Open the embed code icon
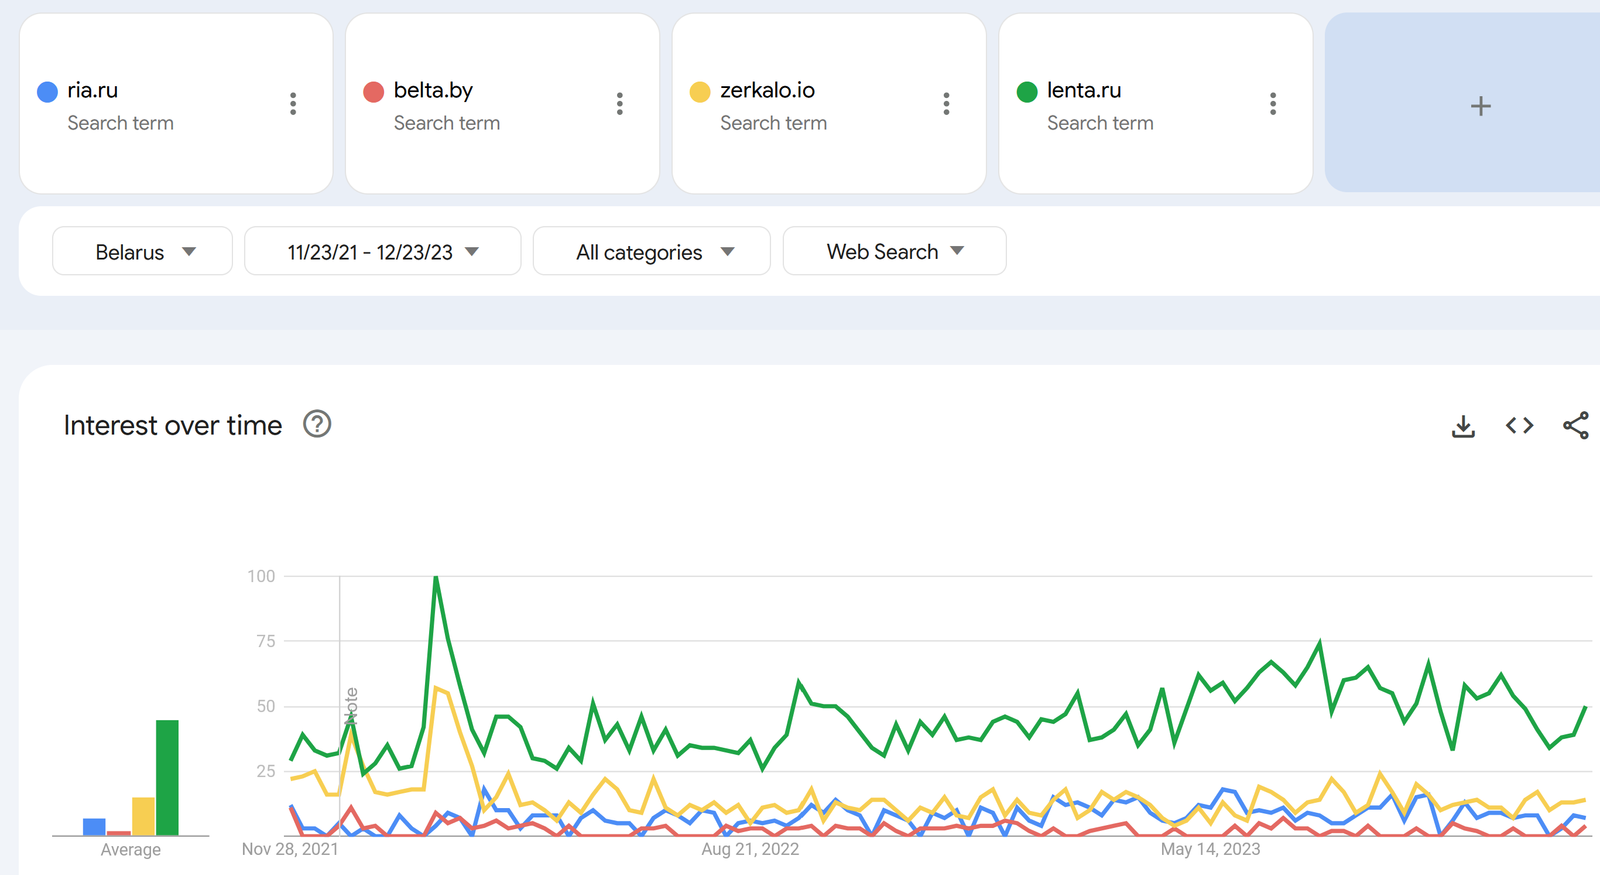The image size is (1600, 875). pos(1519,426)
